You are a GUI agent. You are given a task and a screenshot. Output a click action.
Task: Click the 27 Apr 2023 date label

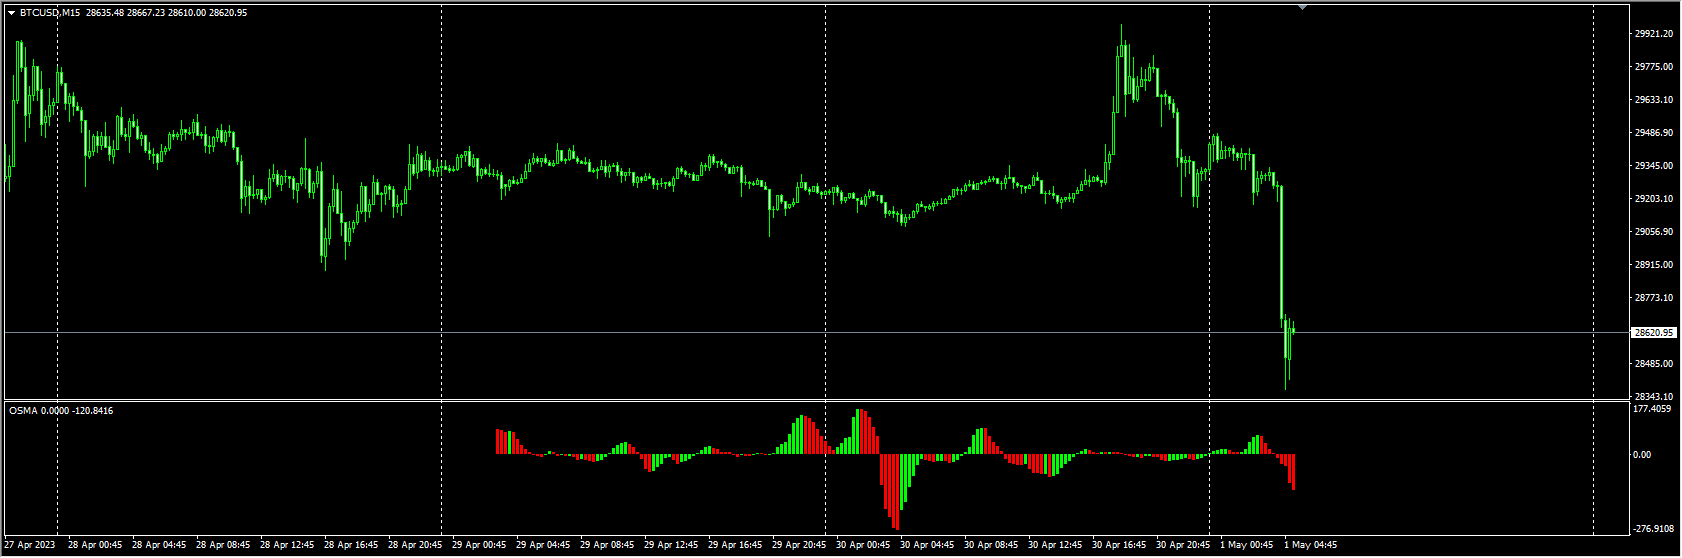(30, 546)
